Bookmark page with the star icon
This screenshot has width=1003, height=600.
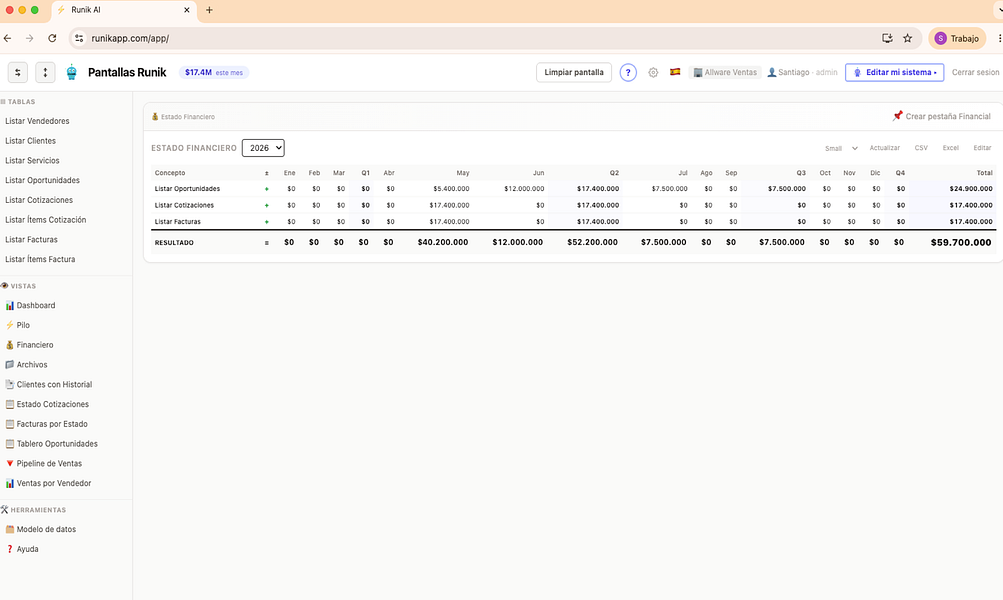(907, 38)
